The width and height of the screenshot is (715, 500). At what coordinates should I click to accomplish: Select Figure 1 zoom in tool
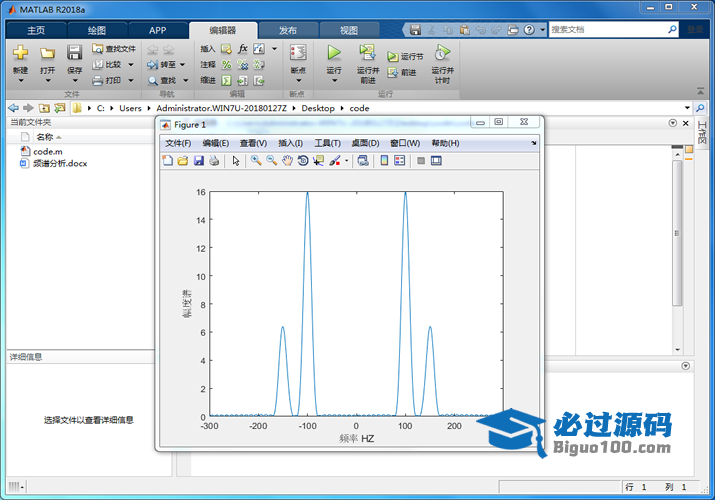click(256, 160)
